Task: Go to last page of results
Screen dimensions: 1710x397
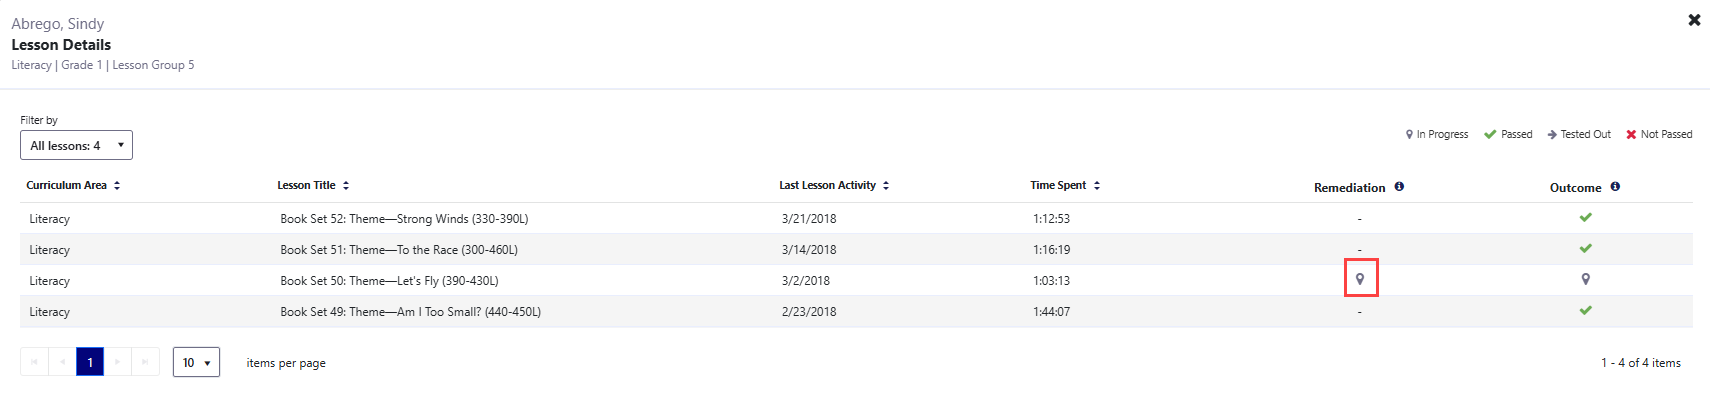Action: coord(146,362)
